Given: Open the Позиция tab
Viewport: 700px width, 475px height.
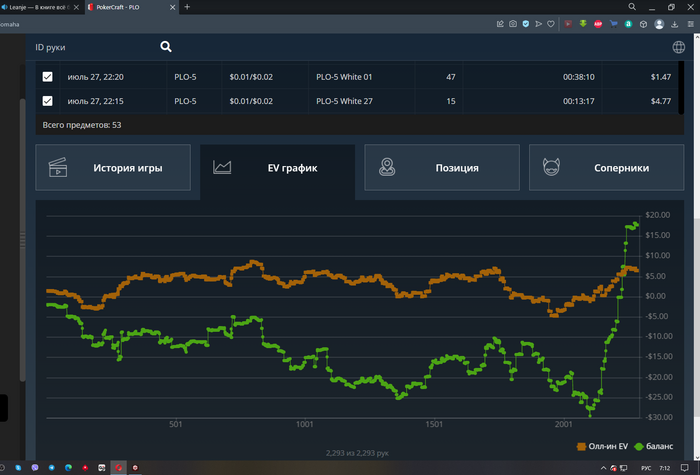Looking at the screenshot, I should (442, 167).
